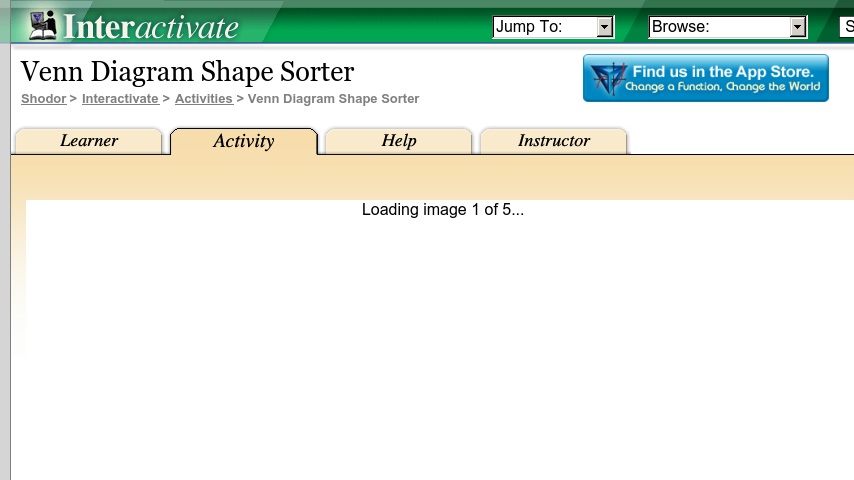Click the Shodor emblem in App Store banner

point(606,78)
